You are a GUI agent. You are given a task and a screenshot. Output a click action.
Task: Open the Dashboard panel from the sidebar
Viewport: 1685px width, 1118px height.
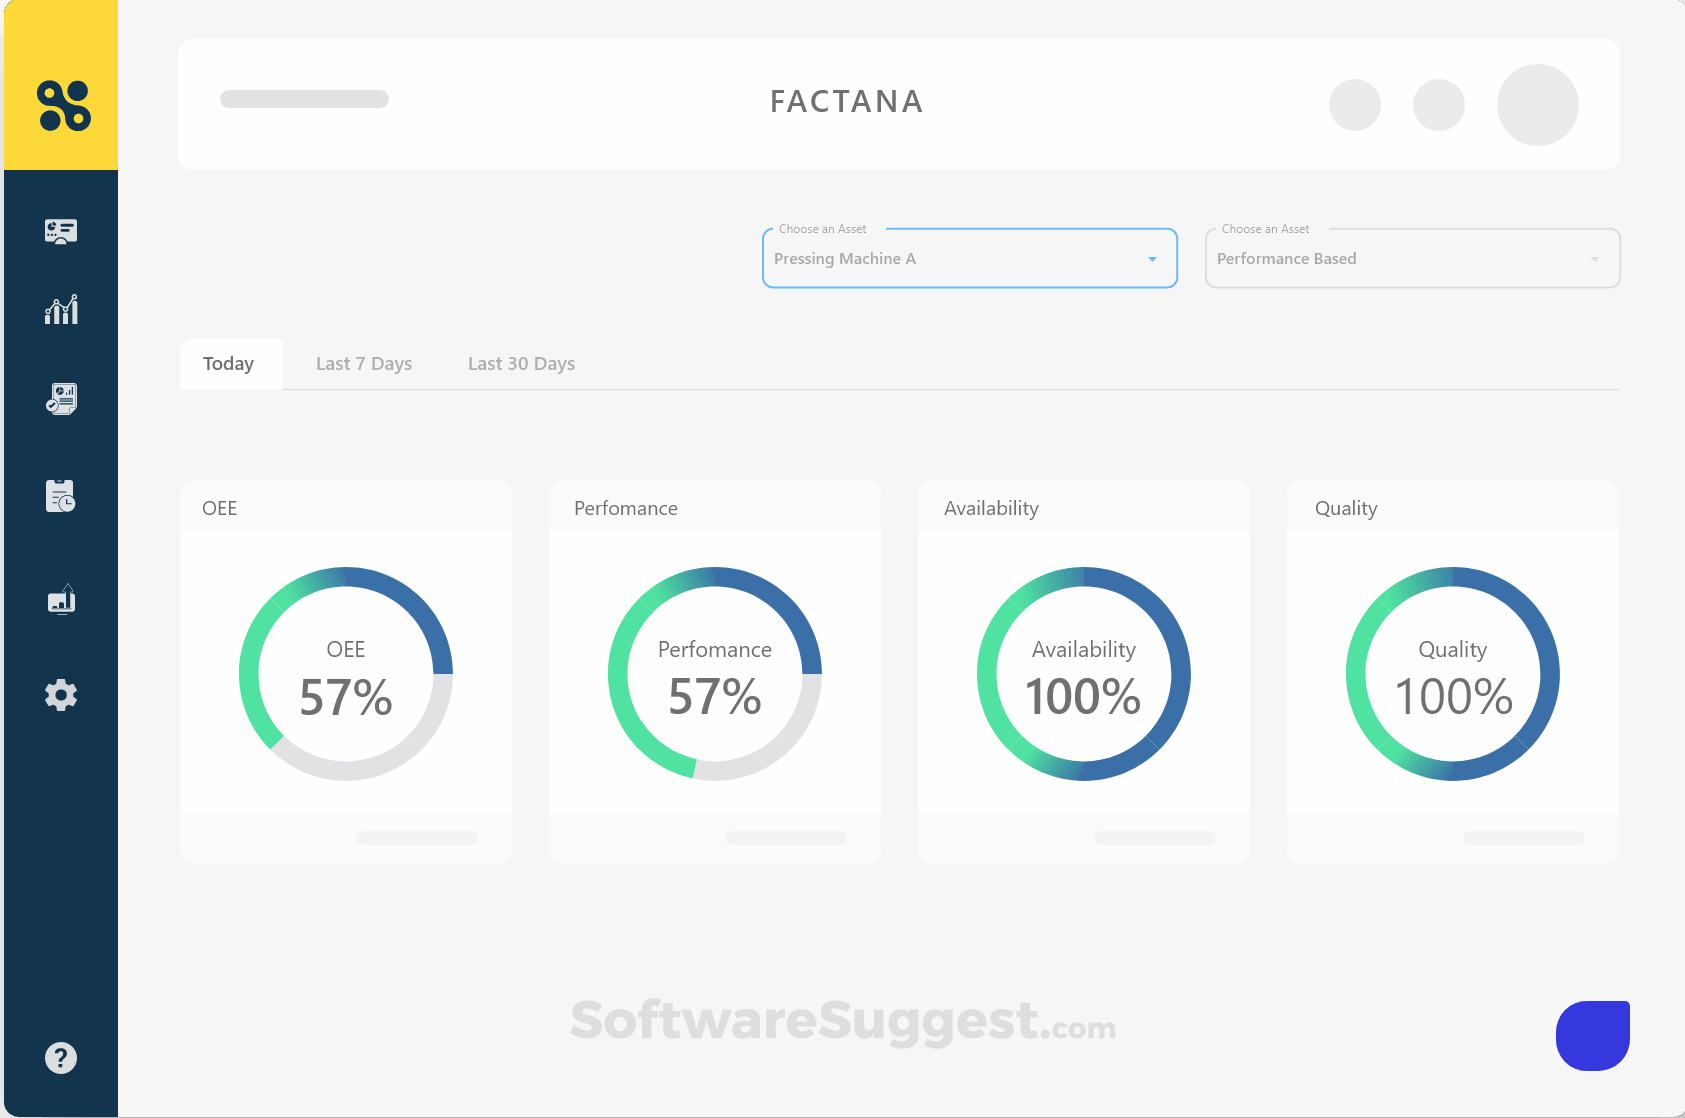(61, 231)
